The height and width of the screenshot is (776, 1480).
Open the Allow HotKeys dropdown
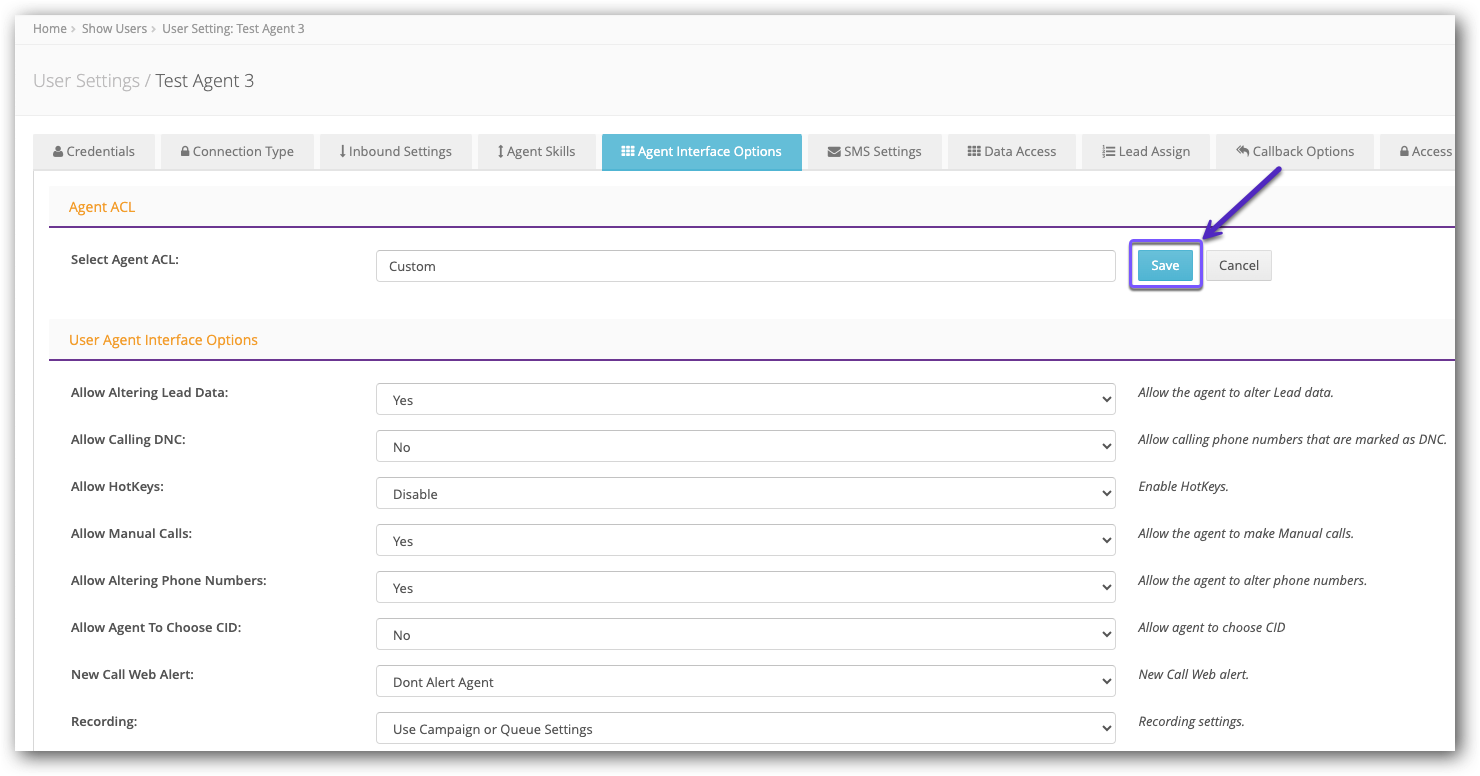[745, 493]
